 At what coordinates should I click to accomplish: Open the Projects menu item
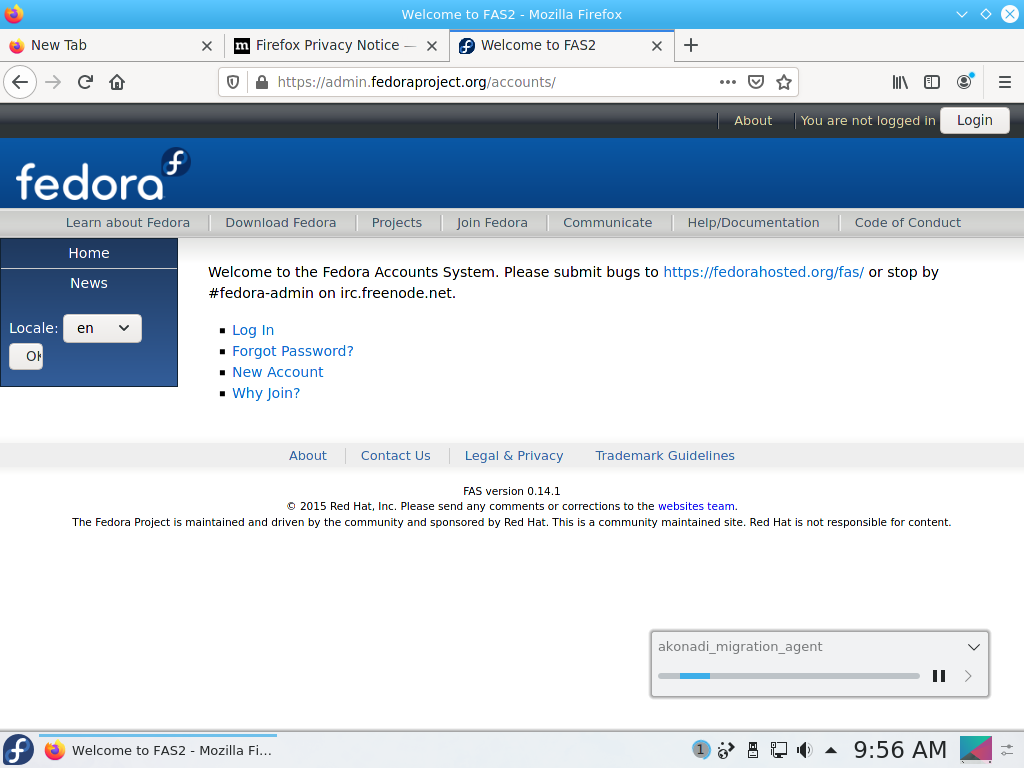click(397, 223)
